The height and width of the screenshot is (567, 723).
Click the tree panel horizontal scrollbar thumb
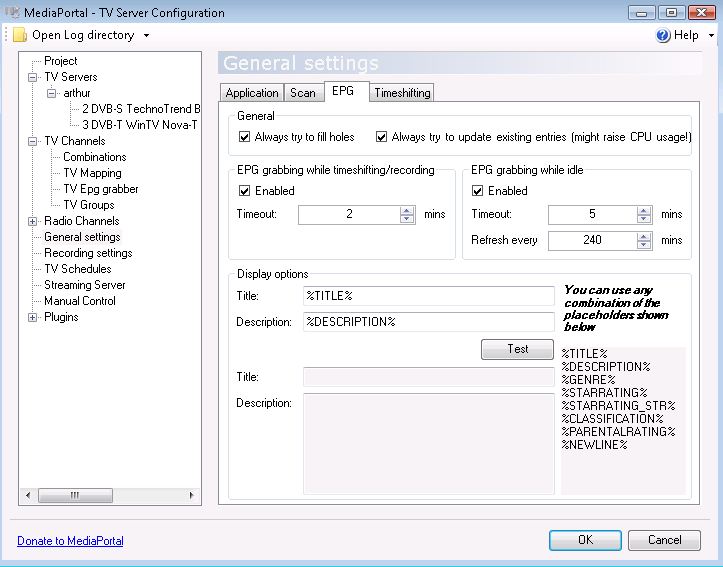pos(75,496)
